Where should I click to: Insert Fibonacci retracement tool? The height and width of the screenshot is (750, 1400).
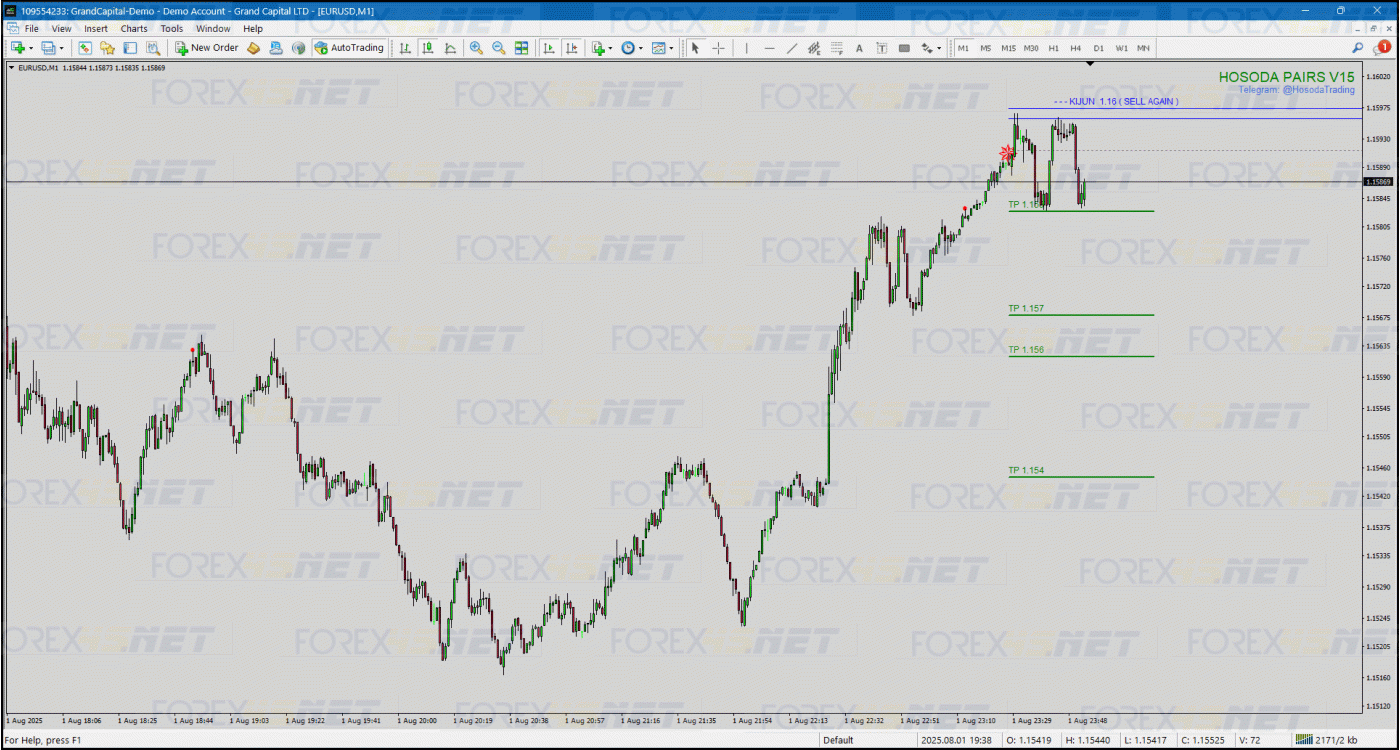(x=837, y=48)
